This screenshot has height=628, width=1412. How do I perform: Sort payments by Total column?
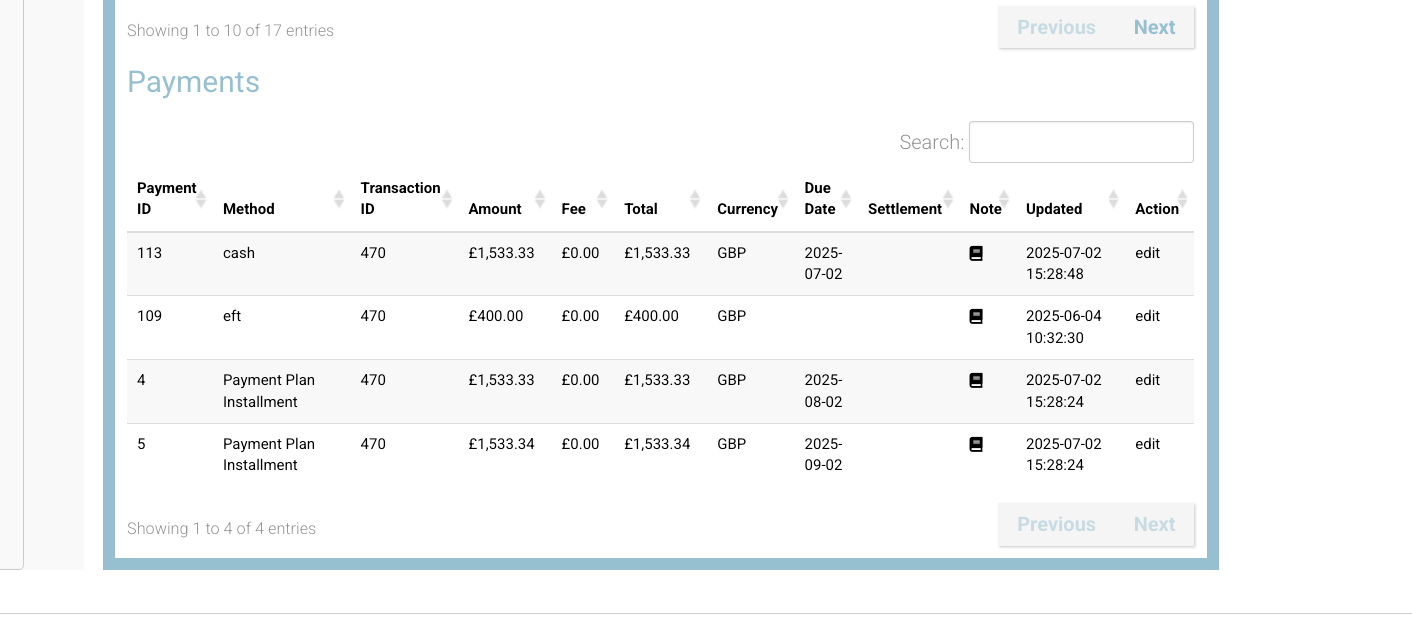click(695, 198)
